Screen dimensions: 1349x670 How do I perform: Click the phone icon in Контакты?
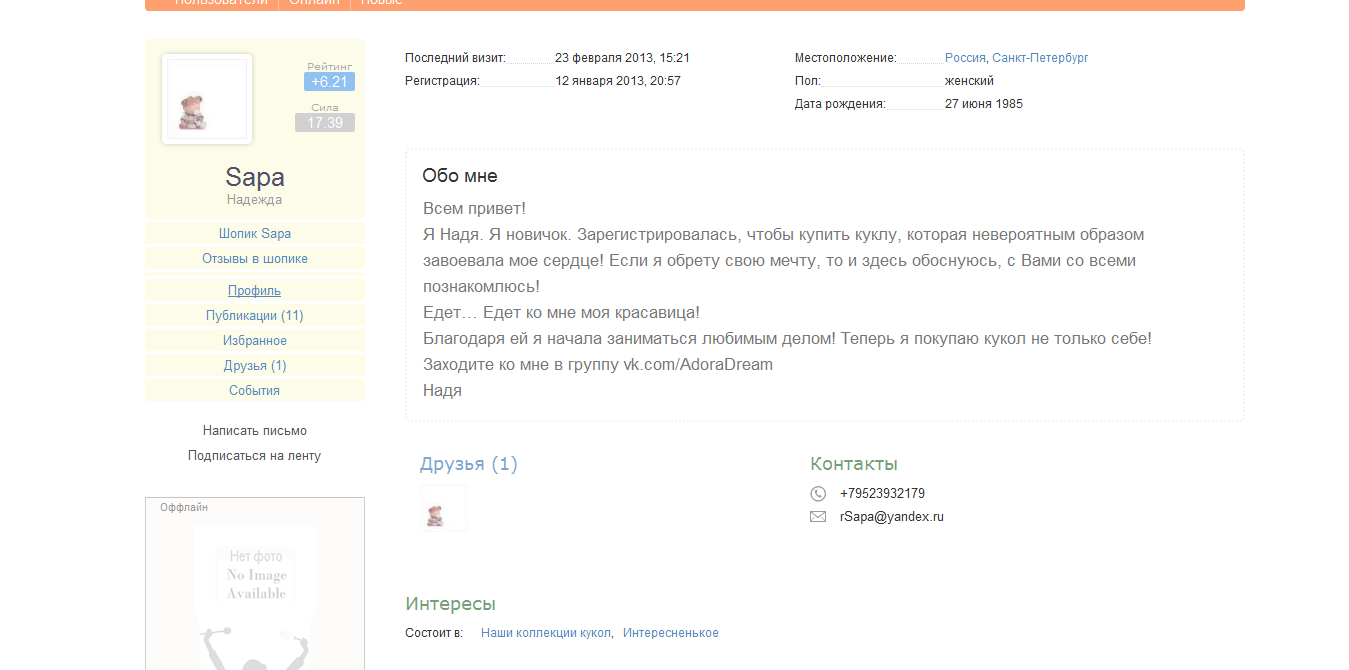coord(818,493)
